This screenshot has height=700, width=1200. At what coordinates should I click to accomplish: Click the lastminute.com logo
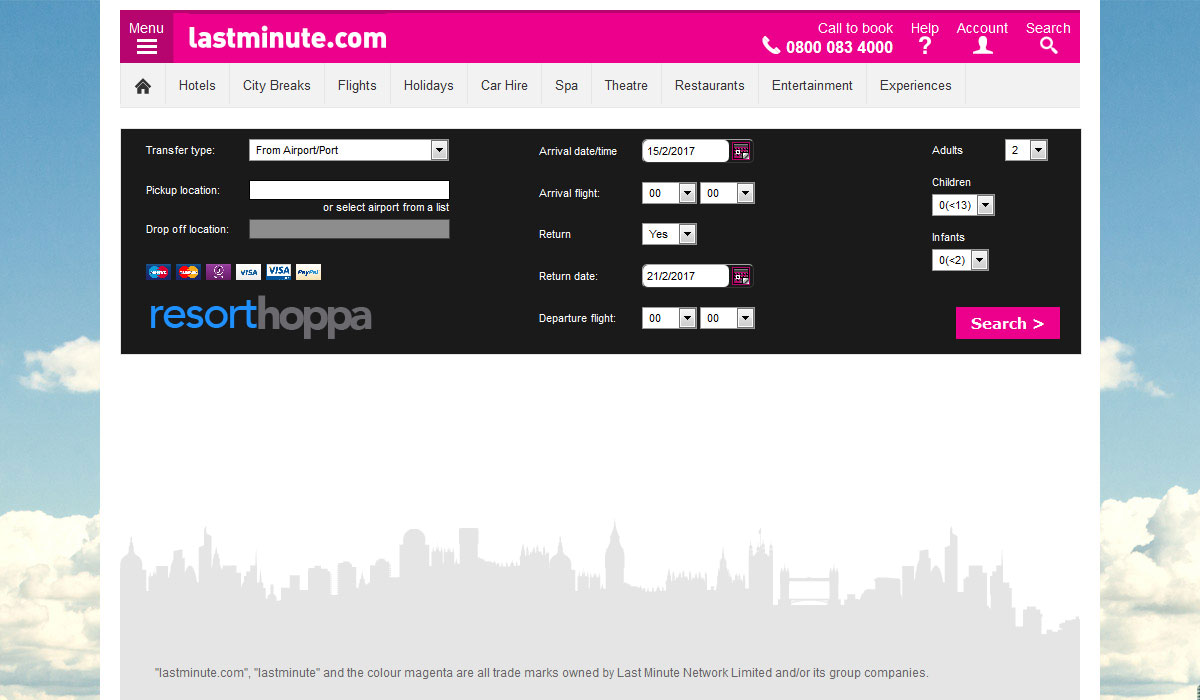pyautogui.click(x=287, y=39)
